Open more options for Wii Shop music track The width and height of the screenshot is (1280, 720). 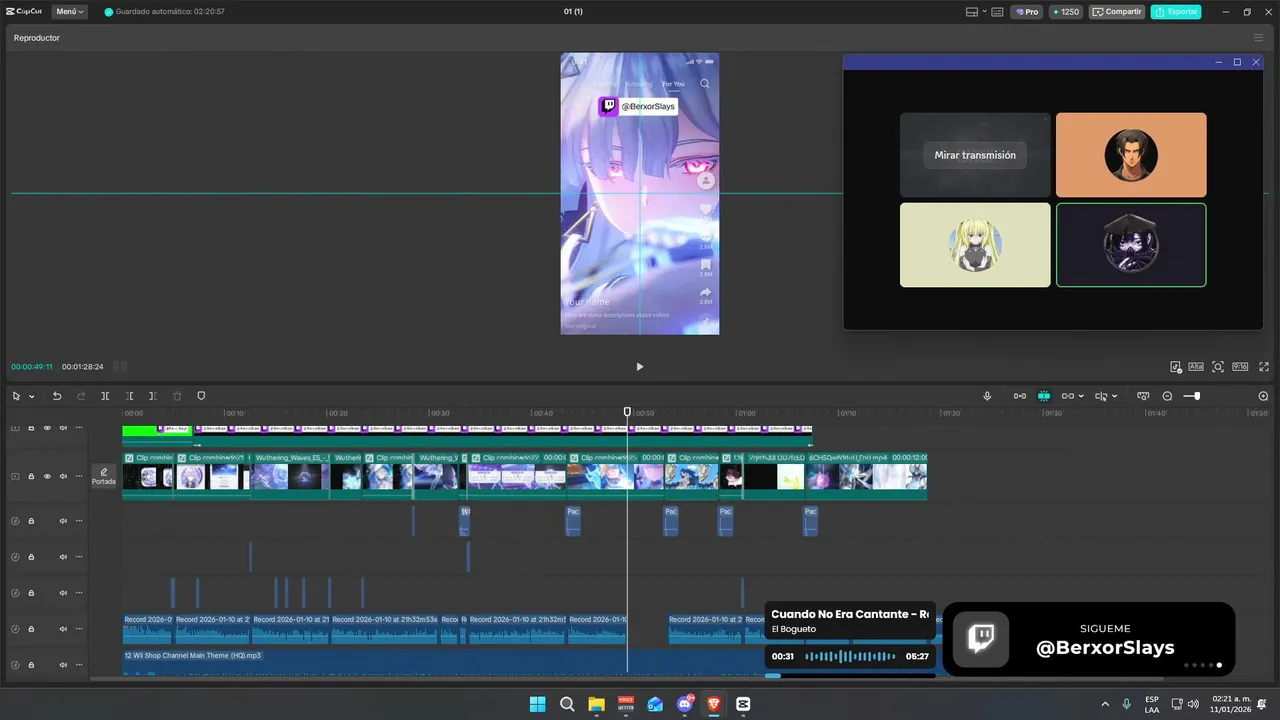click(x=79, y=664)
